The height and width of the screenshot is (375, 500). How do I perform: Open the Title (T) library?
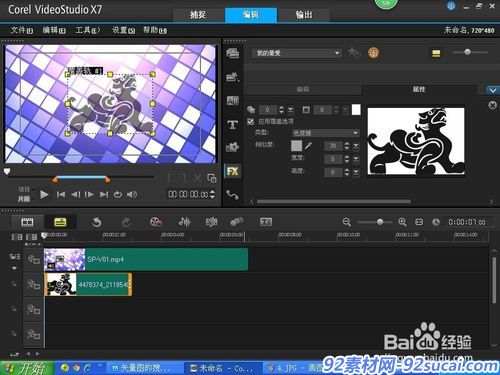click(x=233, y=125)
